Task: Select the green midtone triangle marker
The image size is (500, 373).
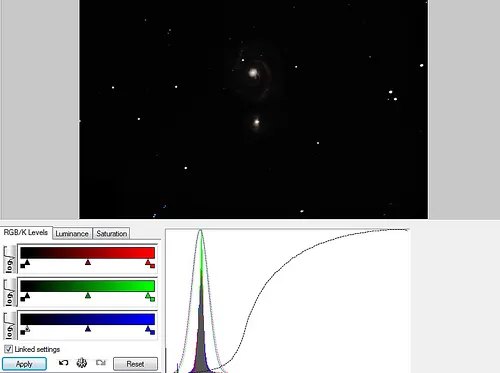Action: pyautogui.click(x=88, y=296)
